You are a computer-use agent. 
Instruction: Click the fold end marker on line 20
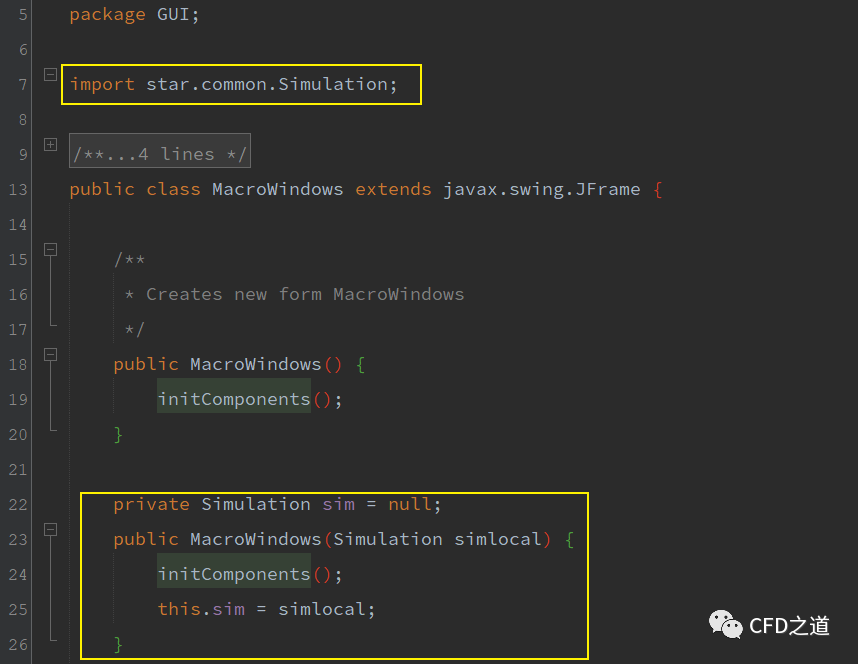tap(50, 427)
